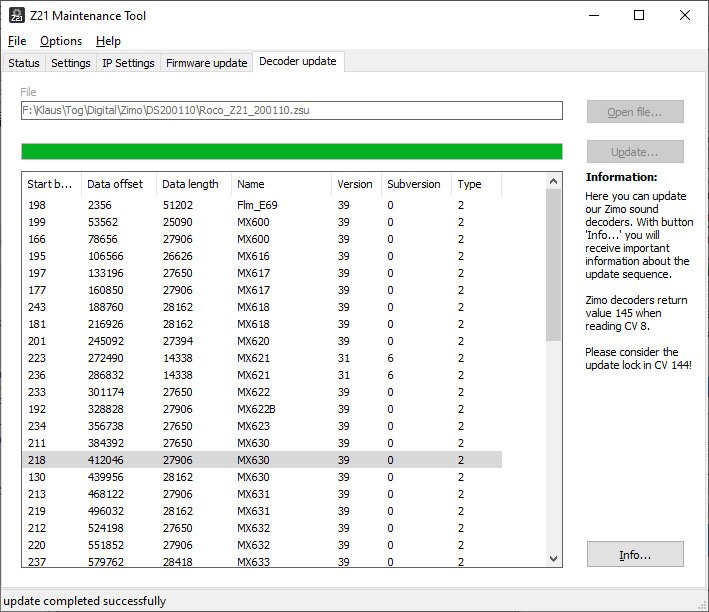Click the Open file... button
709x612 pixels.
coord(635,112)
